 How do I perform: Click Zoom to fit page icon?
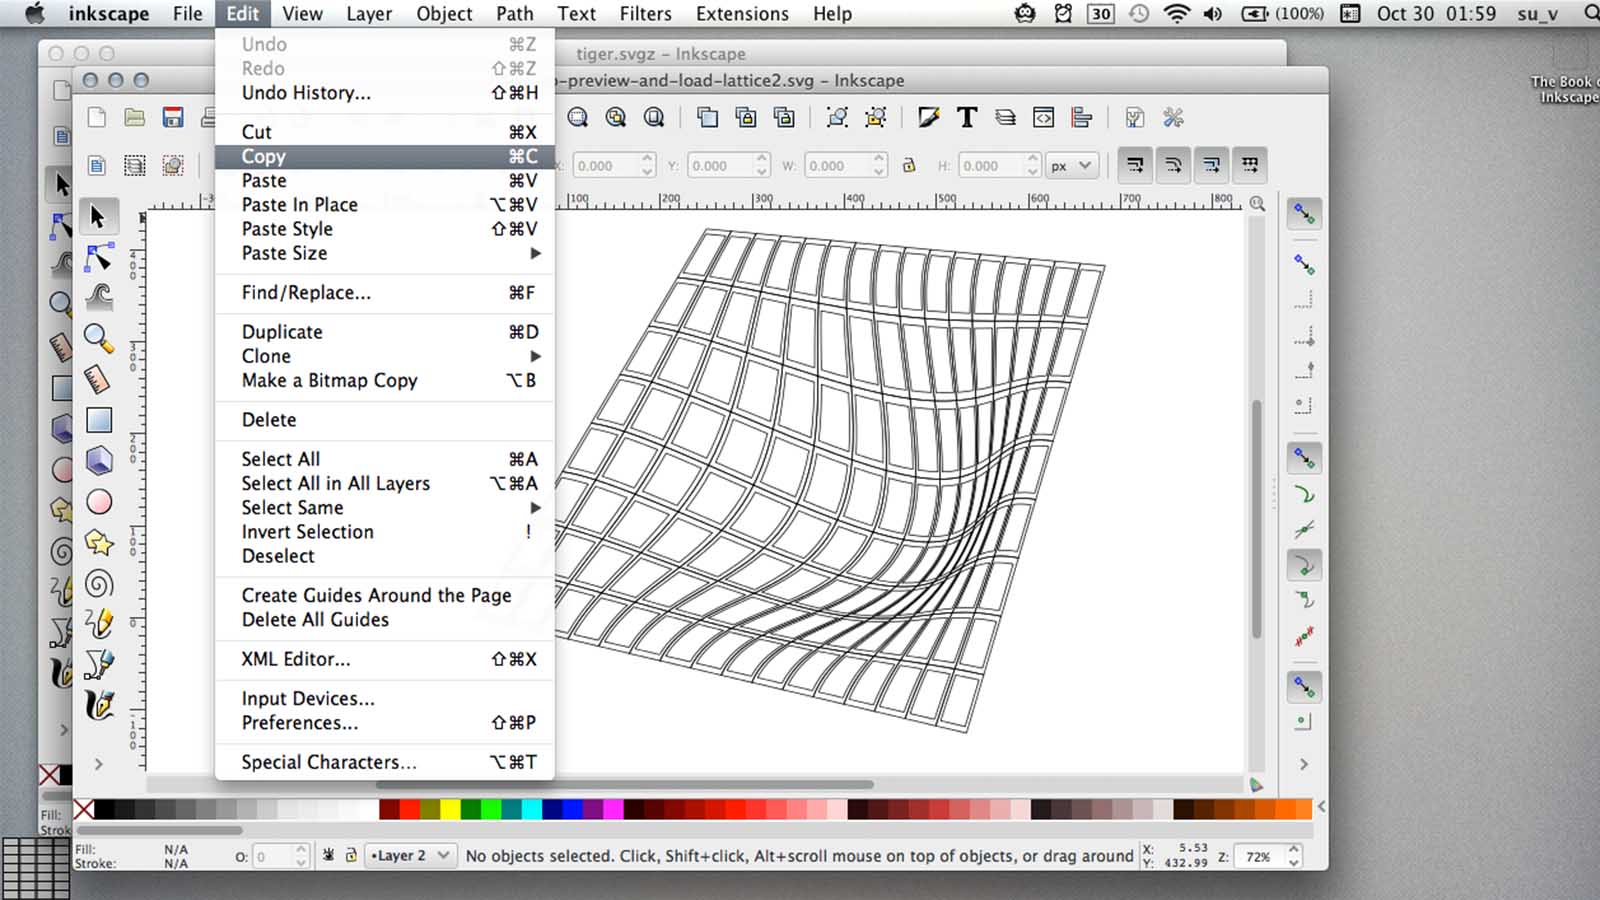click(654, 118)
